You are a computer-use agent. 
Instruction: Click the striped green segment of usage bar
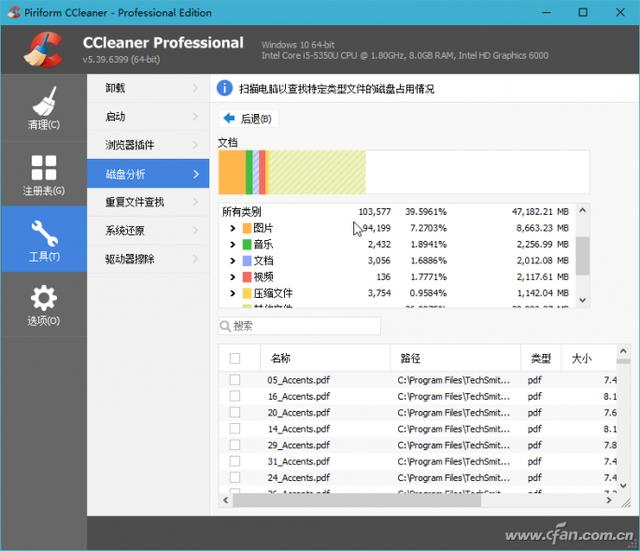coord(317,172)
